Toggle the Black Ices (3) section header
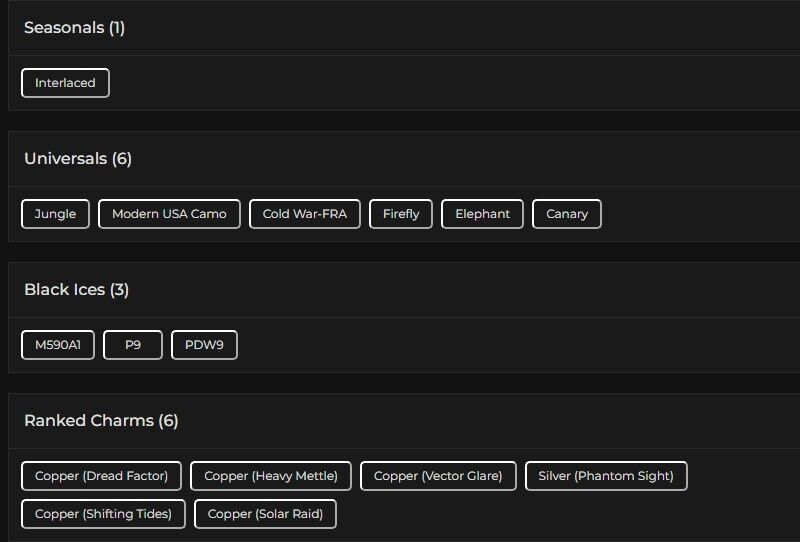Screen dimensions: 800x542 tap(76, 290)
